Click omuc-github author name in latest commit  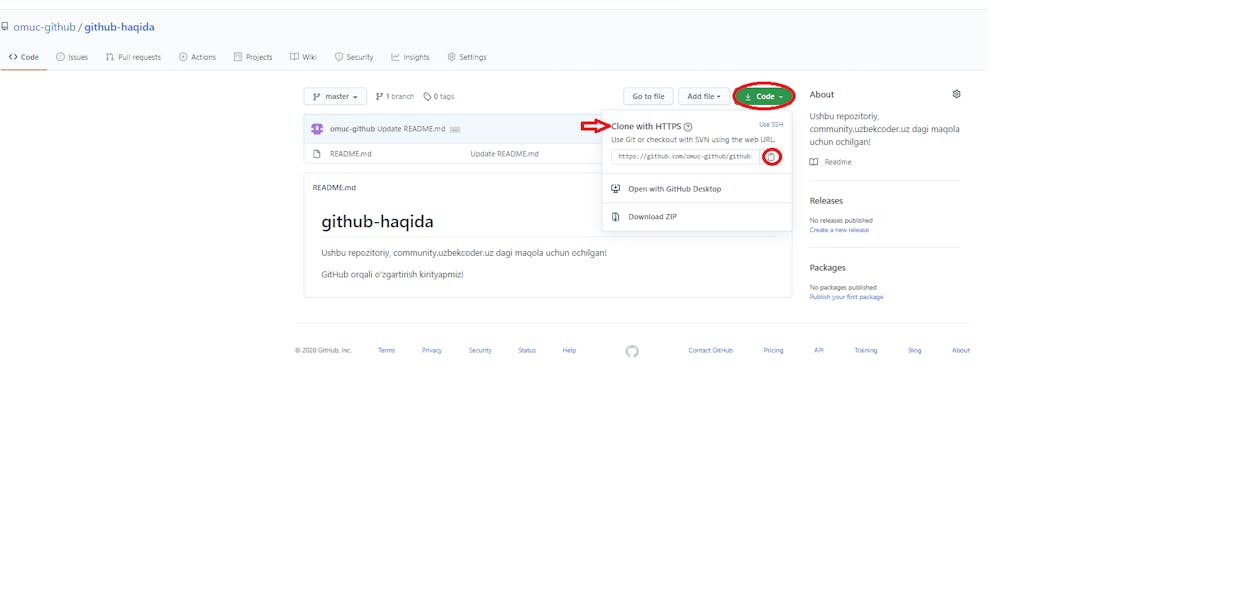(352, 129)
